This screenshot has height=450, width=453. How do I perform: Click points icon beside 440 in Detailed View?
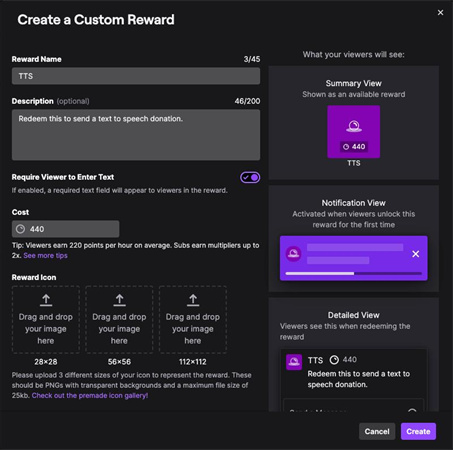pos(334,360)
